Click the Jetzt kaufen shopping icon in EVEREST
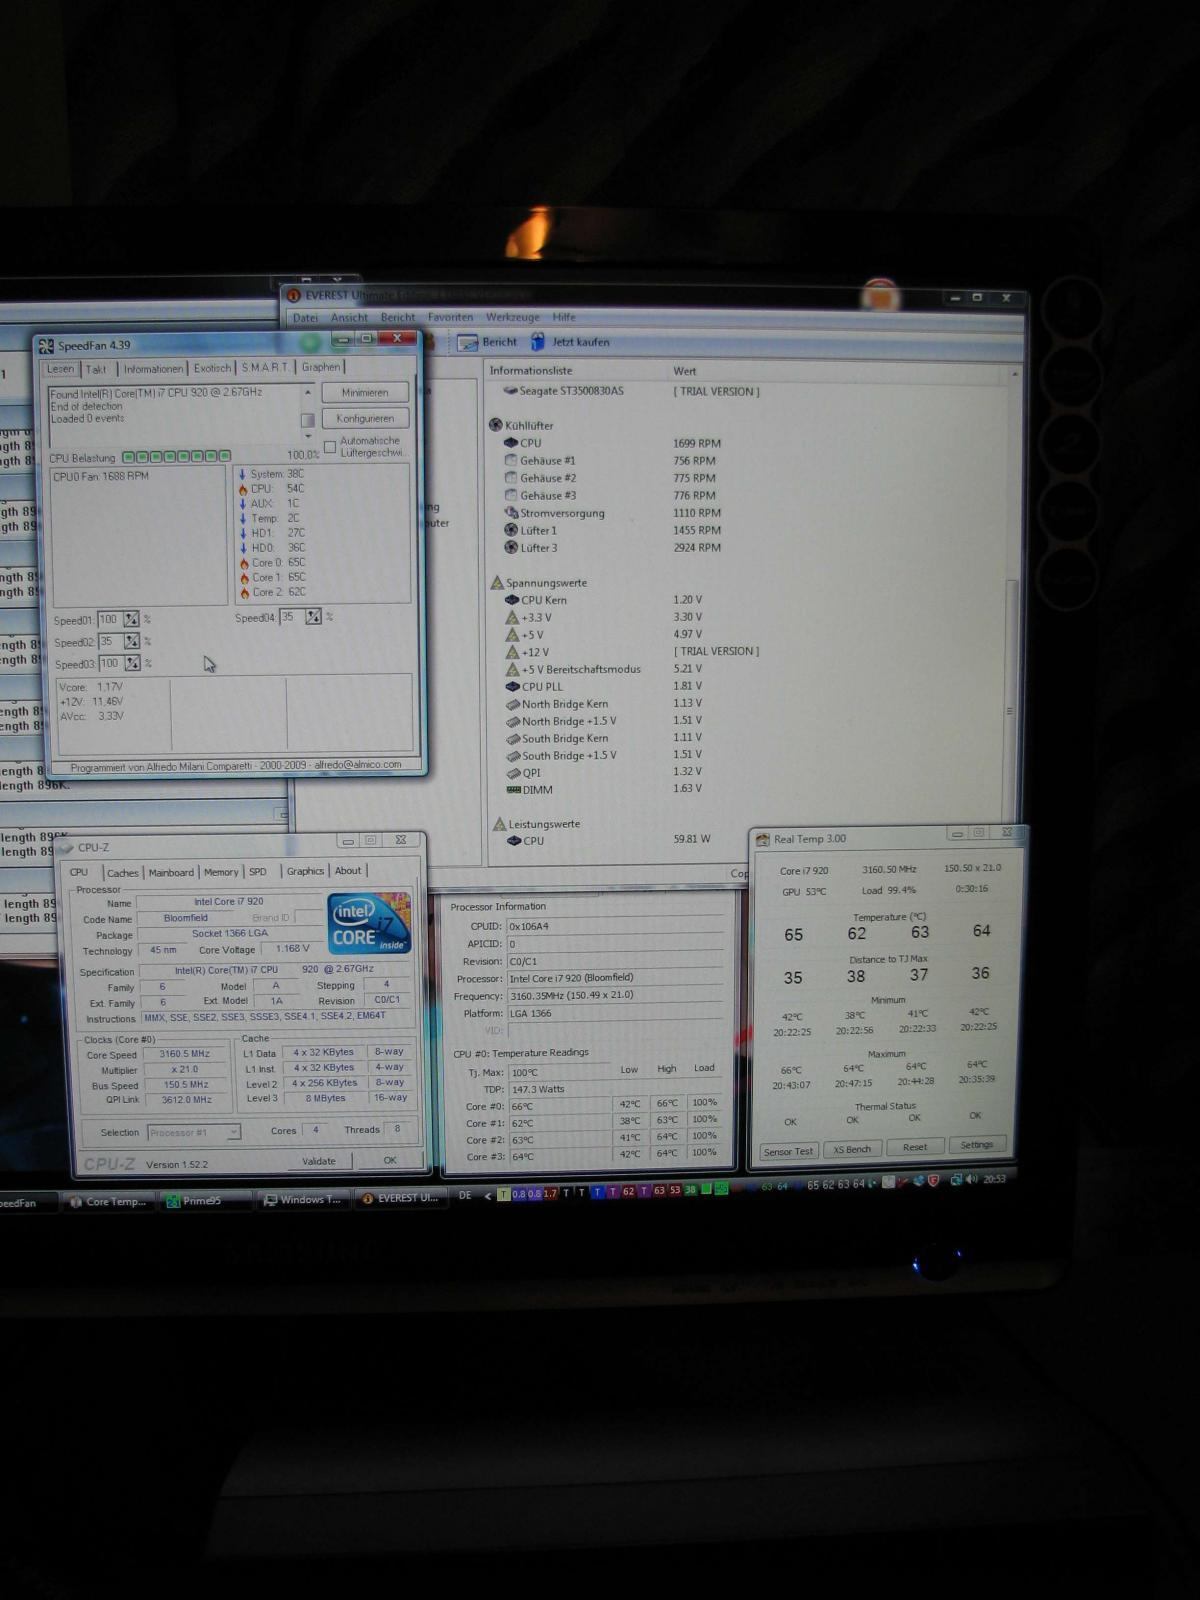 point(538,342)
